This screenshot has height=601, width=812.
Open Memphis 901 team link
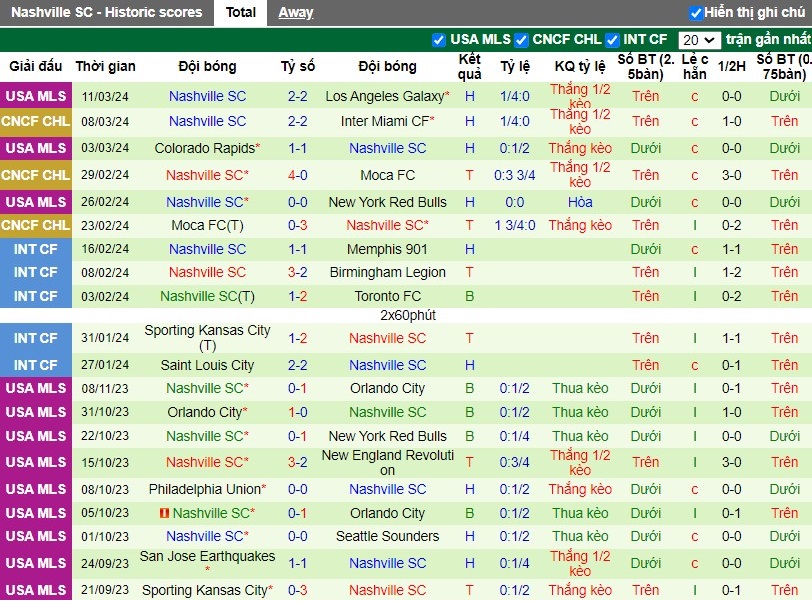(x=387, y=249)
